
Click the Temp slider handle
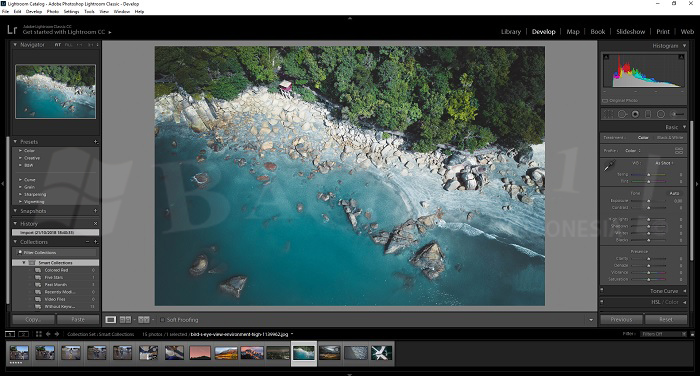[x=648, y=175]
